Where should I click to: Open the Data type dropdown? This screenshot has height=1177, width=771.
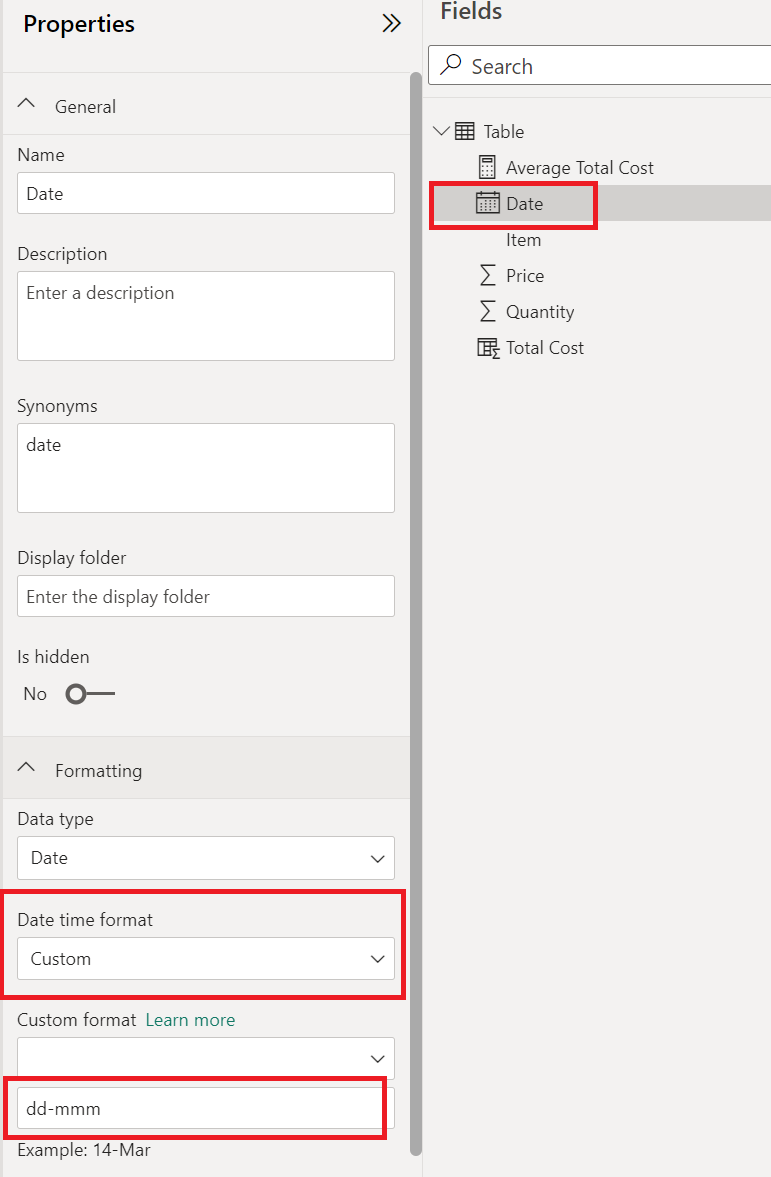click(x=206, y=858)
